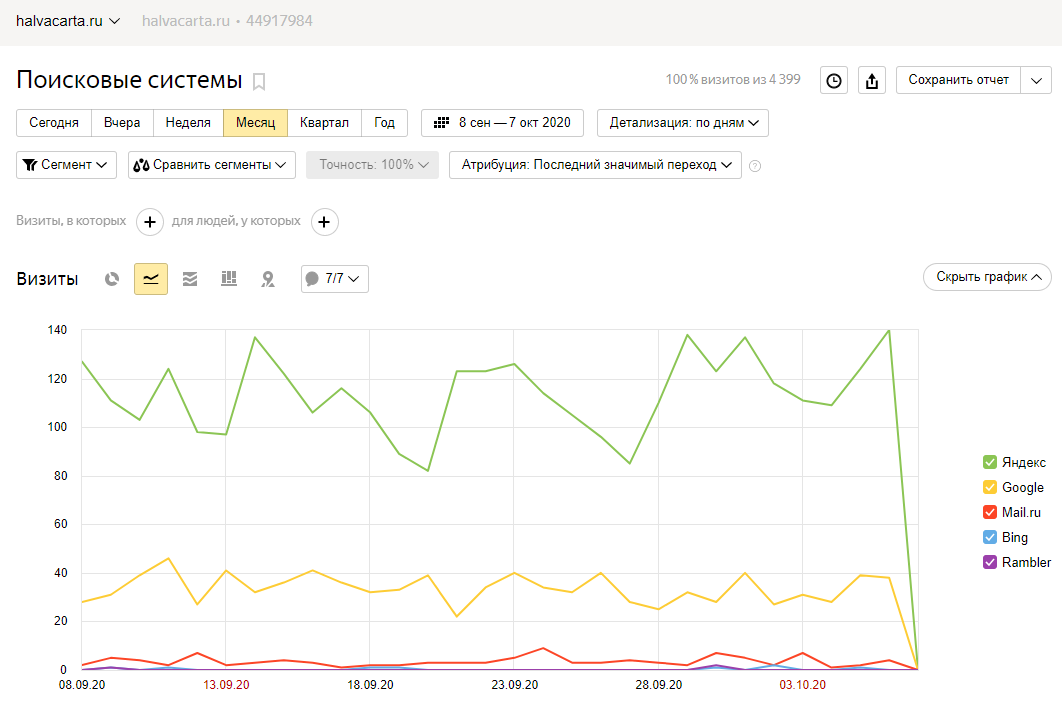Open the Сегмент dropdown
The width and height of the screenshot is (1062, 704).
pos(66,165)
